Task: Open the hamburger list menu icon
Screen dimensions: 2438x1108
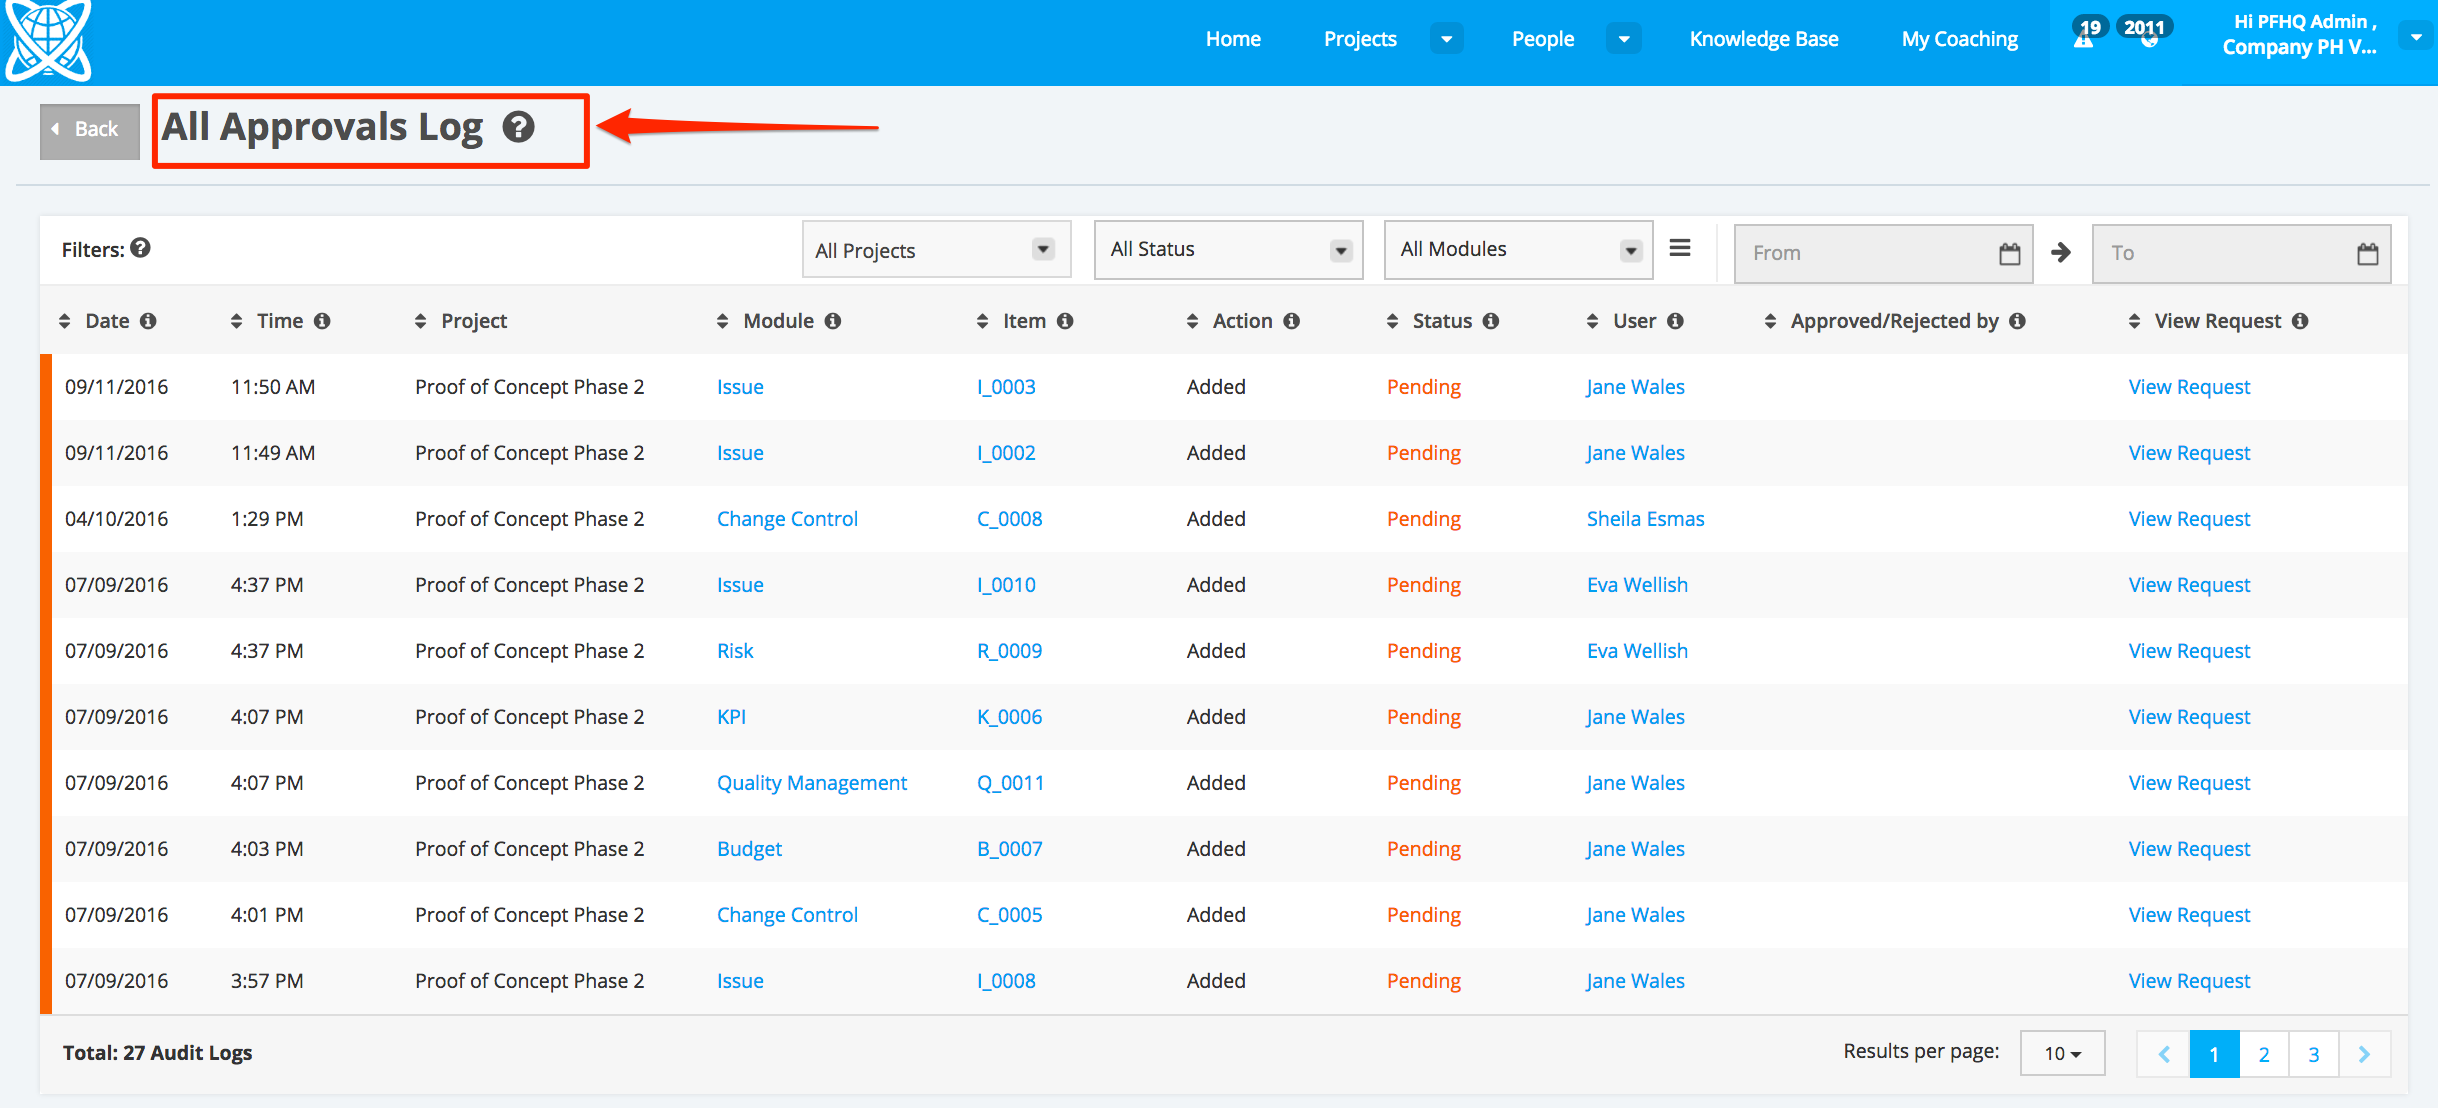Action: tap(1680, 248)
